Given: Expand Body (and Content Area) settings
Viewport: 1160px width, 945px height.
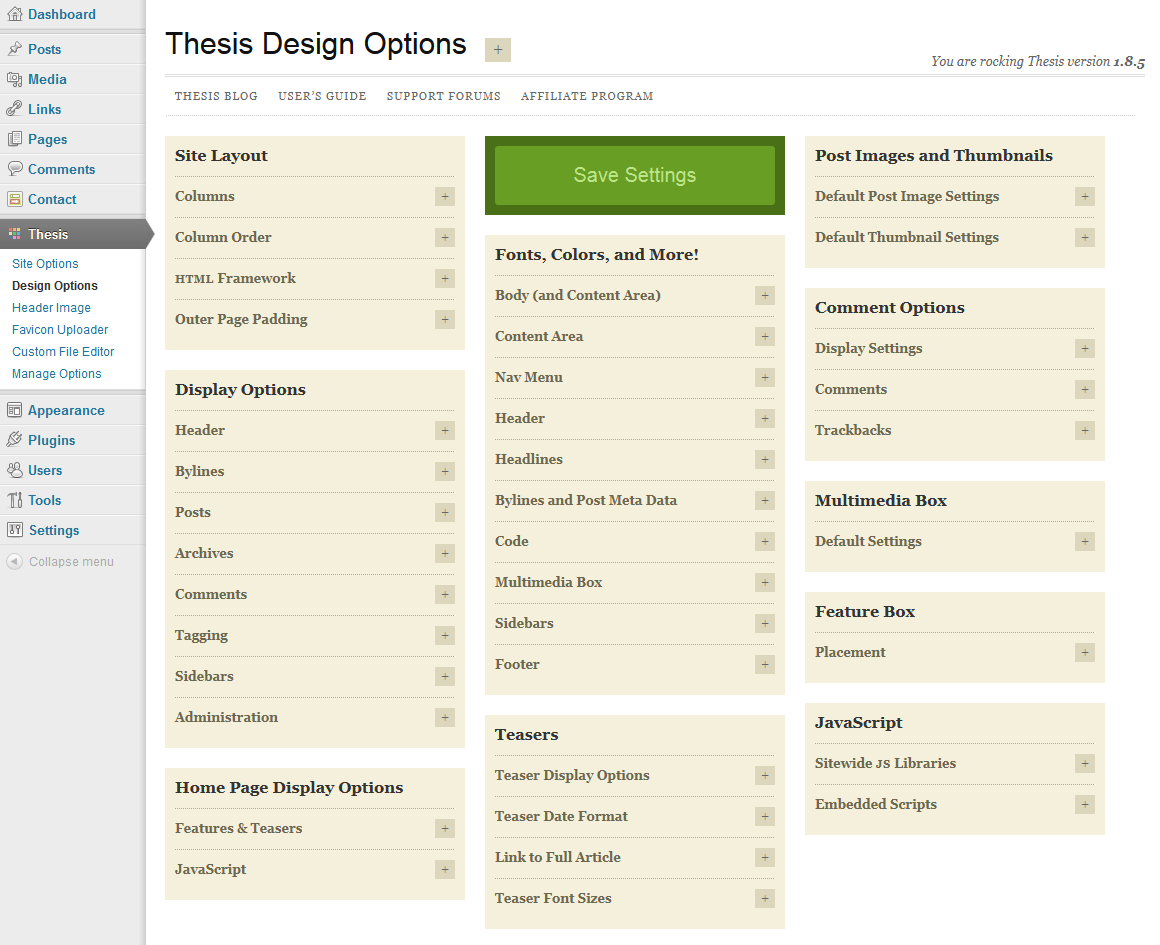Looking at the screenshot, I should pos(765,296).
